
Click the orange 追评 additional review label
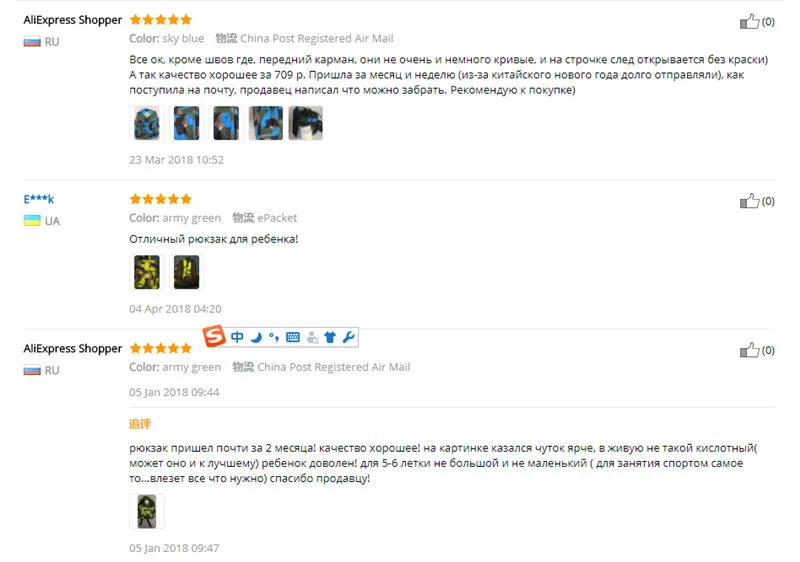140,424
